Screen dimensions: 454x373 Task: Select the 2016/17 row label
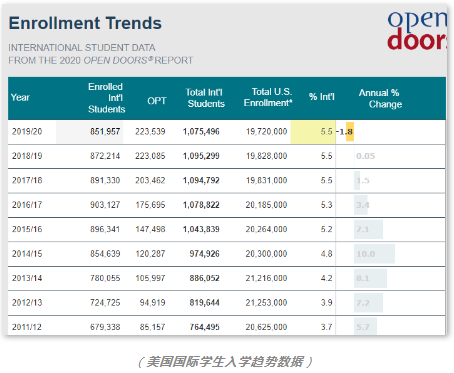pos(27,205)
